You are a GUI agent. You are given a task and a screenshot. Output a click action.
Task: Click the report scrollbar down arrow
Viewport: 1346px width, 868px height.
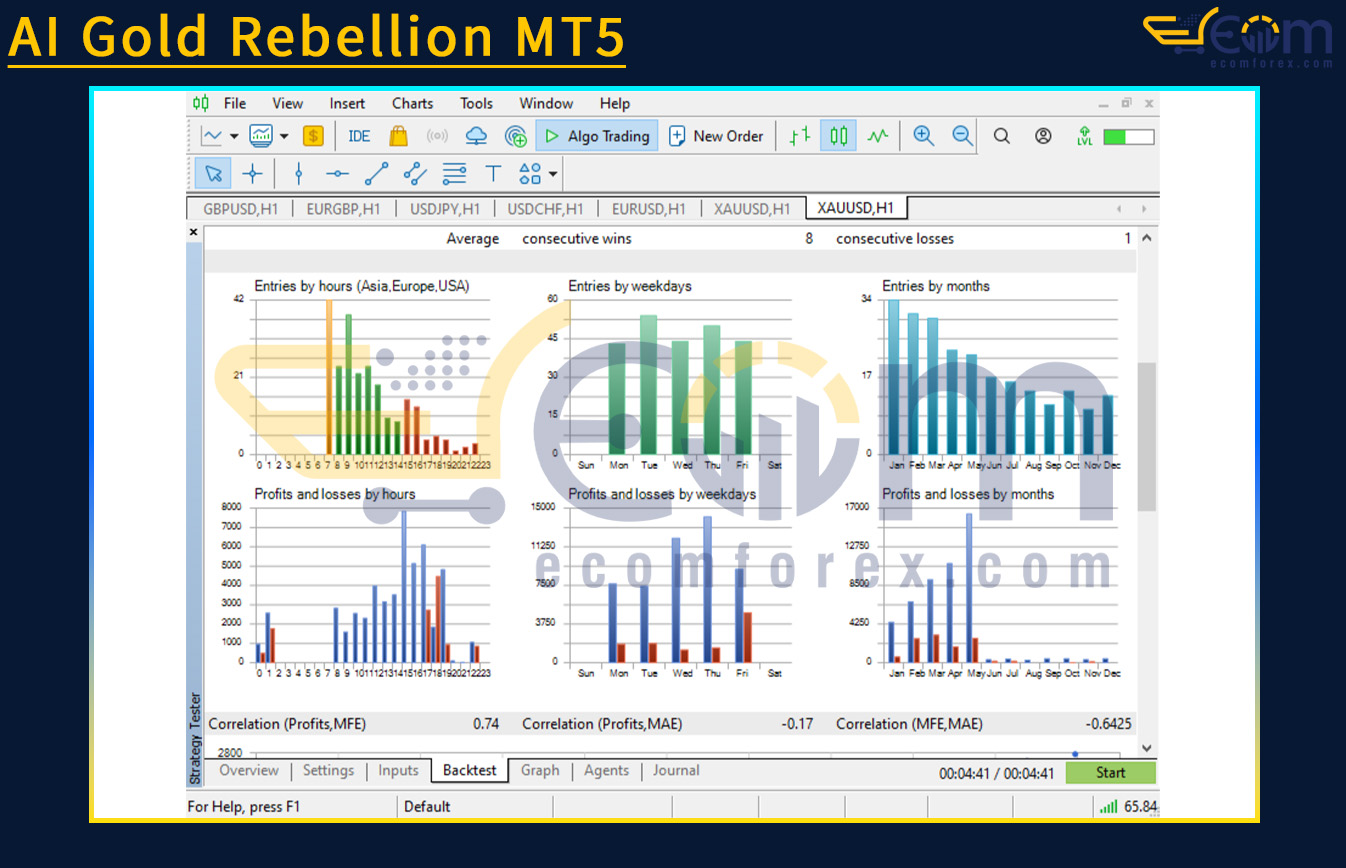point(1147,748)
